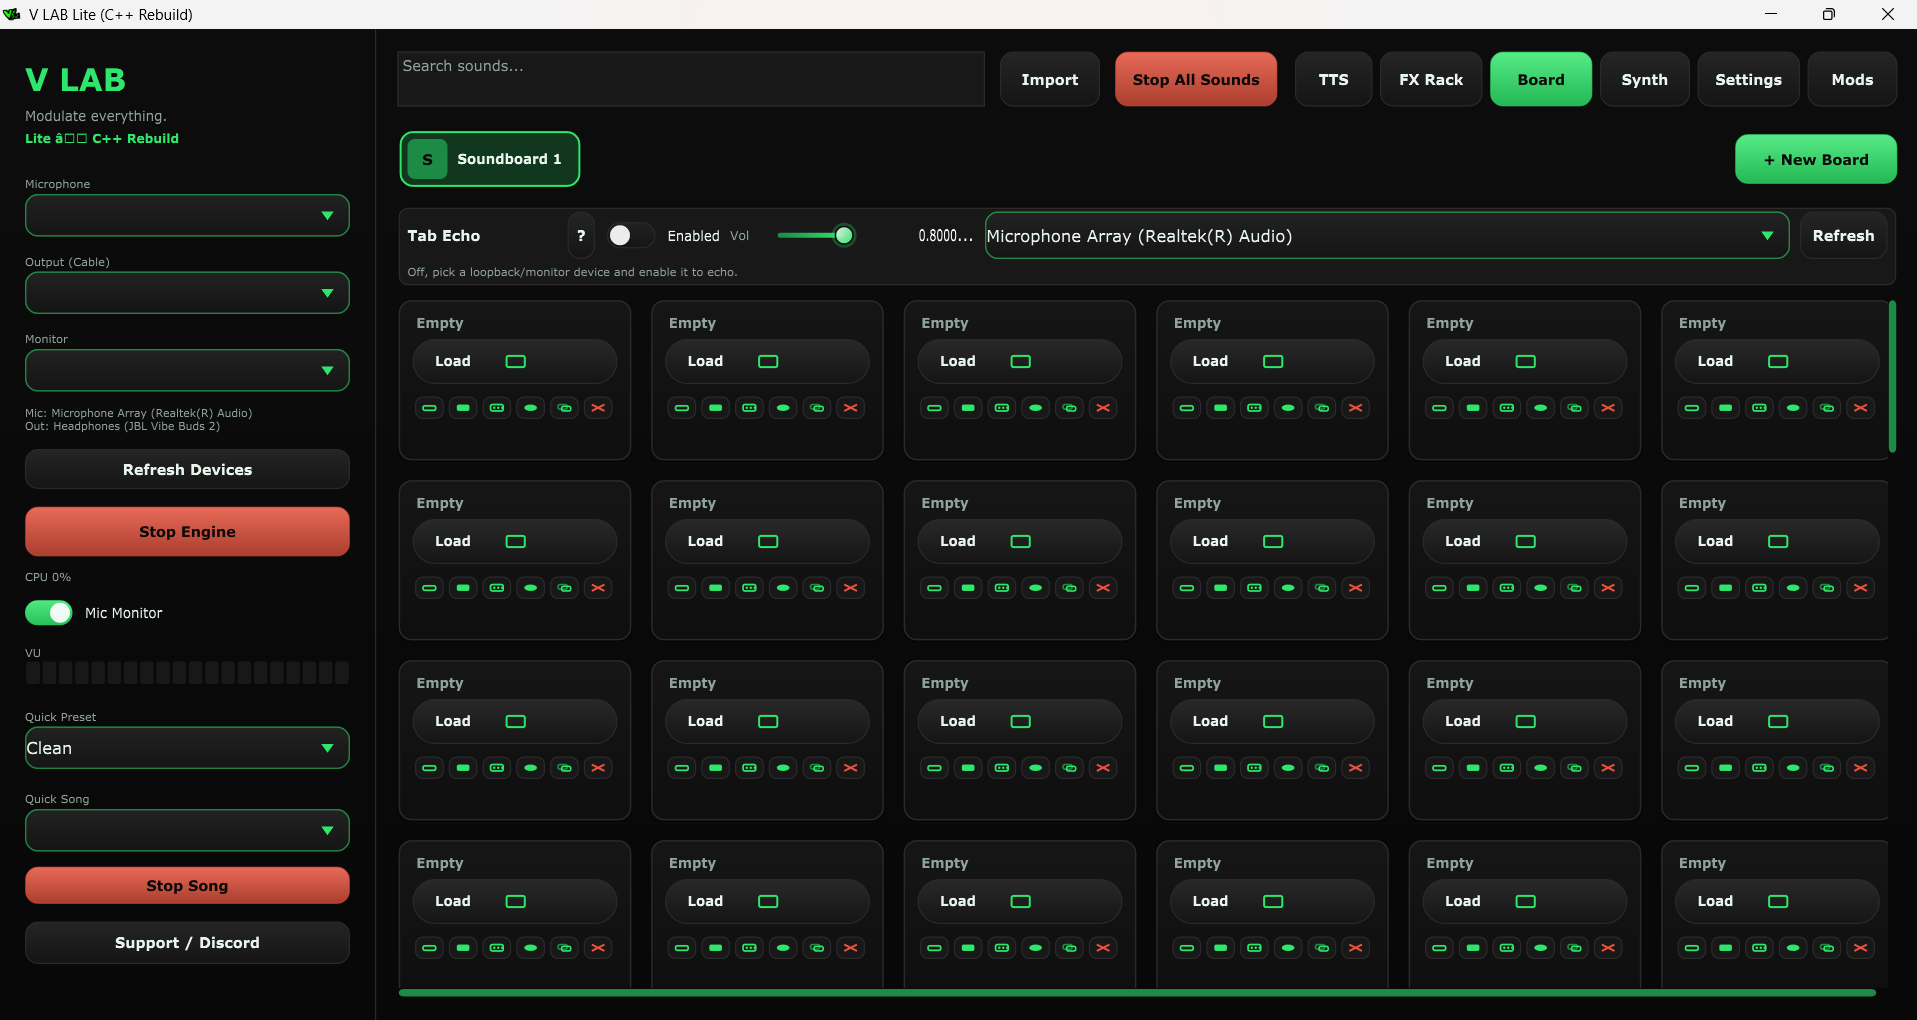Go to the Synth tab

click(1644, 79)
